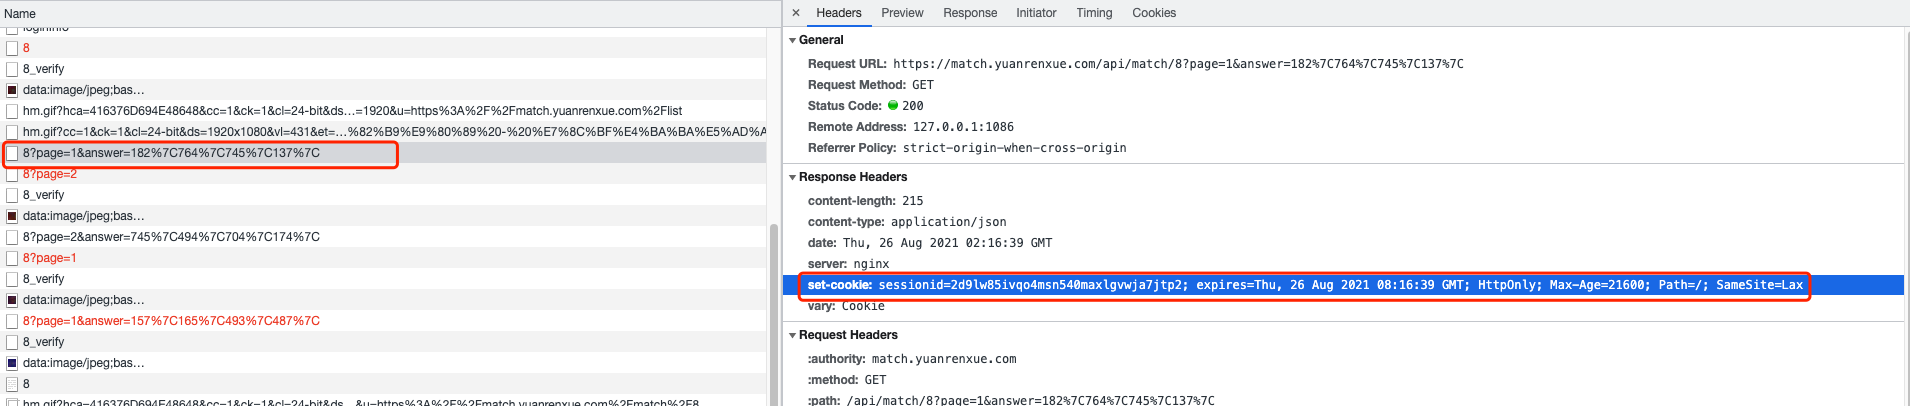Screen dimensions: 1910x406
Task: Switch to the Headers tab
Action: [838, 13]
